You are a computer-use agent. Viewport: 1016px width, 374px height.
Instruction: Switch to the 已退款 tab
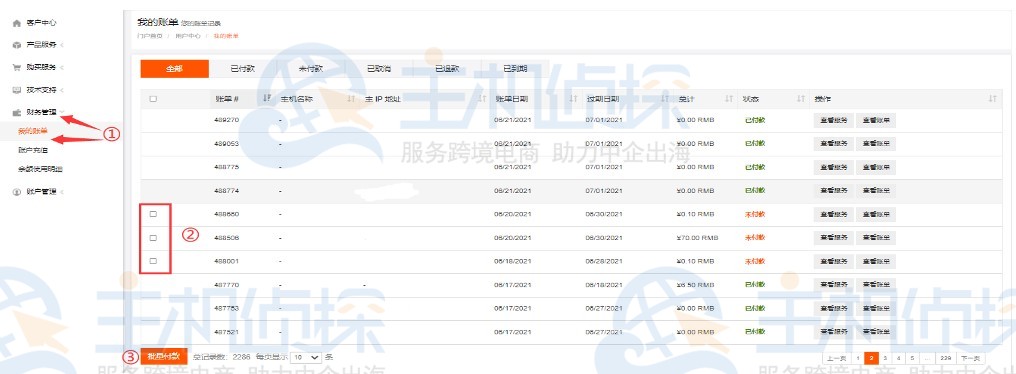coord(447,69)
